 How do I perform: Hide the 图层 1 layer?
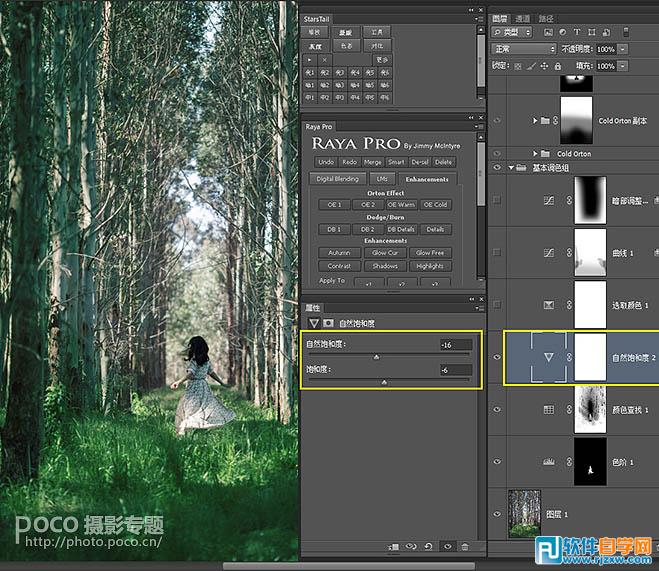click(497, 514)
